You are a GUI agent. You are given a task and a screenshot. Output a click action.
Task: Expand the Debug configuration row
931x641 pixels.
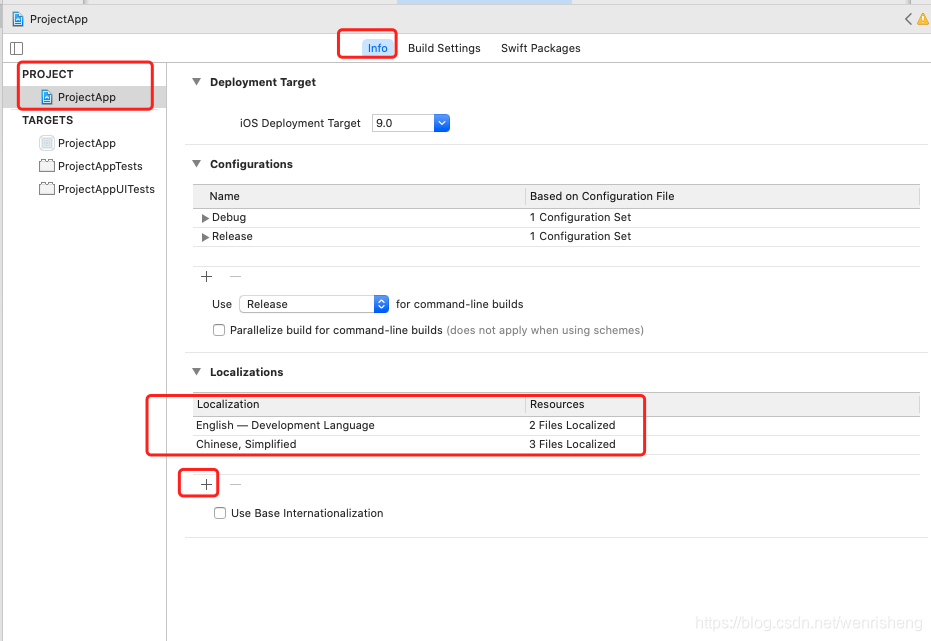click(x=205, y=218)
